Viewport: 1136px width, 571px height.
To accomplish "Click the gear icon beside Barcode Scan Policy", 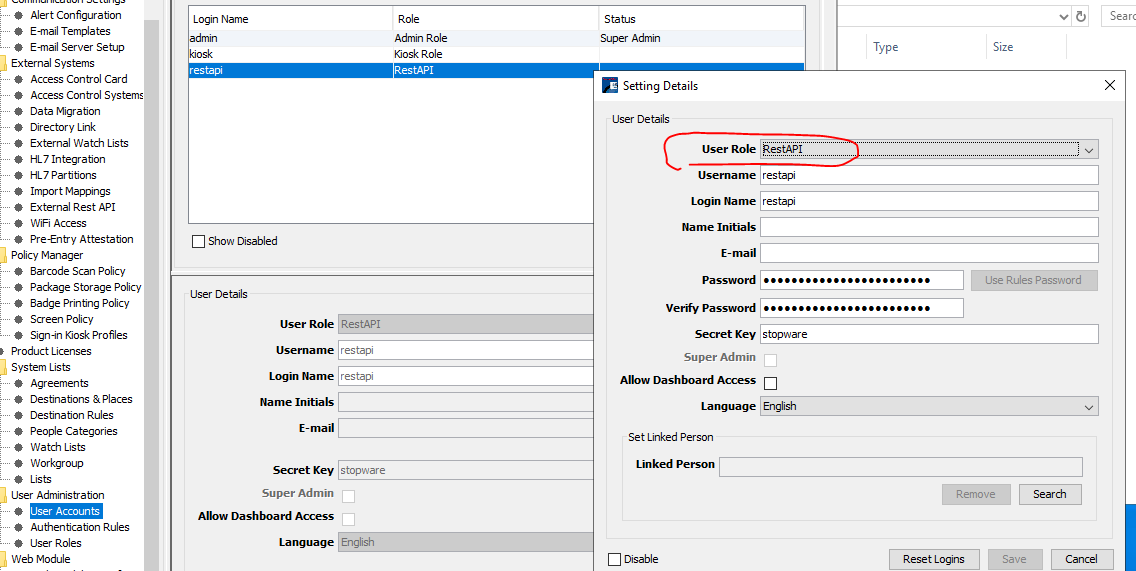I will (18, 271).
